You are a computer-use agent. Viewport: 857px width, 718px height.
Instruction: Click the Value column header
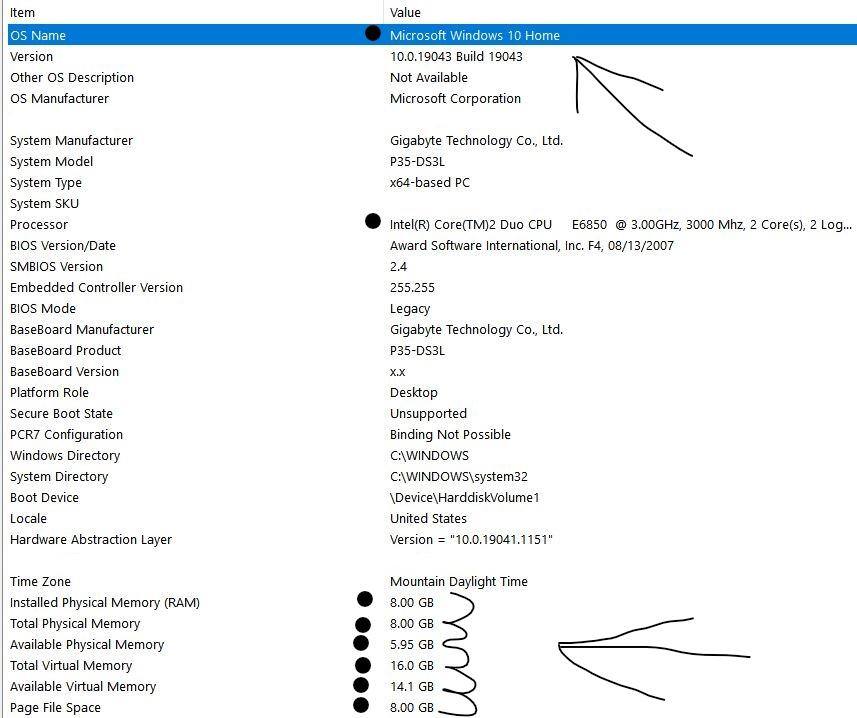(x=405, y=12)
